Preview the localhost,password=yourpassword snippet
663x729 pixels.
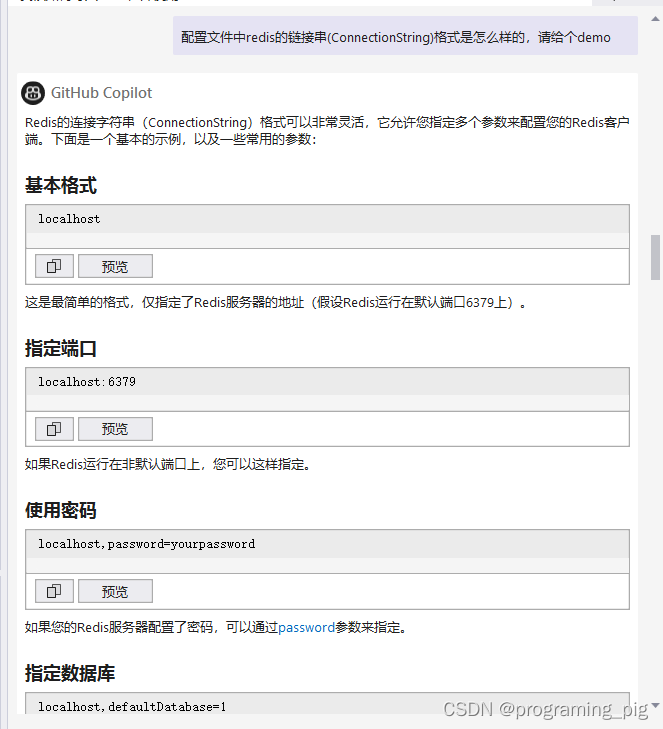click(115, 591)
